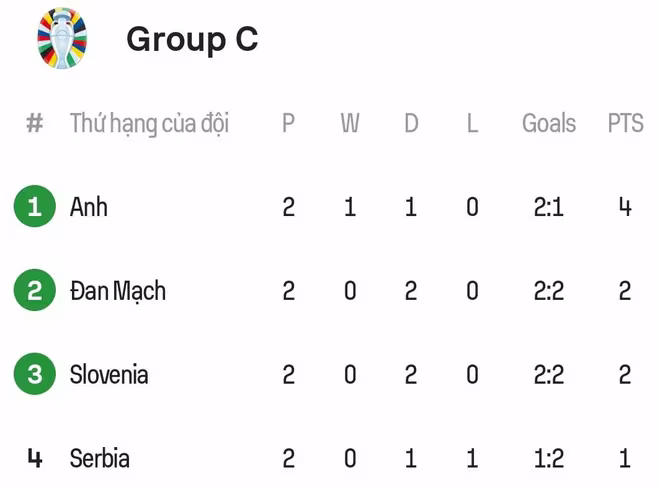Viewport: 660px width, 488px height.
Task: Click the 'Thứ hạng của đội' column header
Action: tap(149, 123)
